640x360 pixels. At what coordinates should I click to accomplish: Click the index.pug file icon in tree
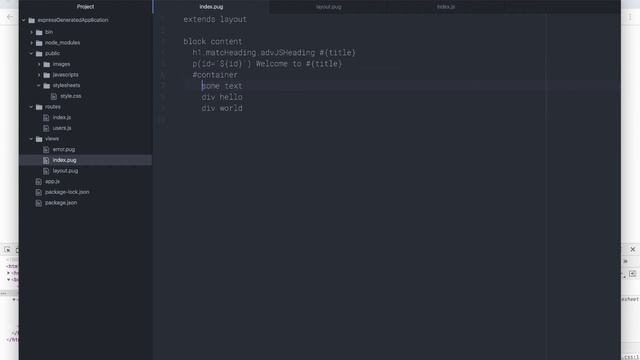tap(46, 160)
